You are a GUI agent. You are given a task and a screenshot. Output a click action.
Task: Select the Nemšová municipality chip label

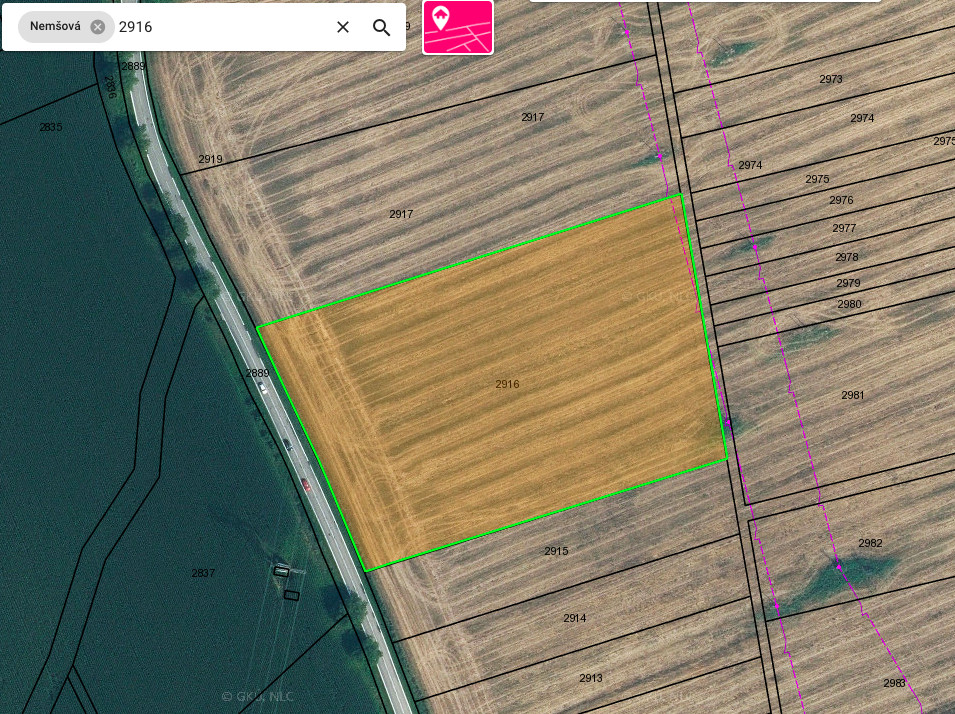pos(55,27)
